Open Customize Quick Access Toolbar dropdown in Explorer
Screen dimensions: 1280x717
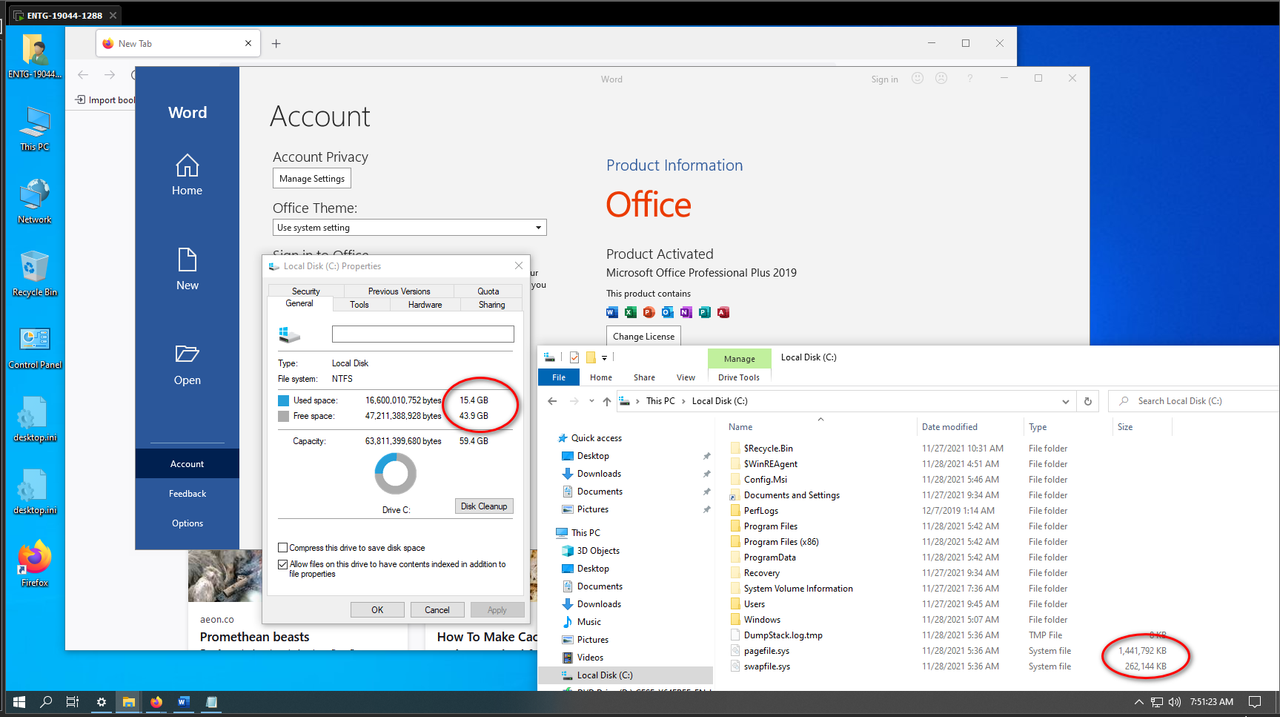[604, 358]
